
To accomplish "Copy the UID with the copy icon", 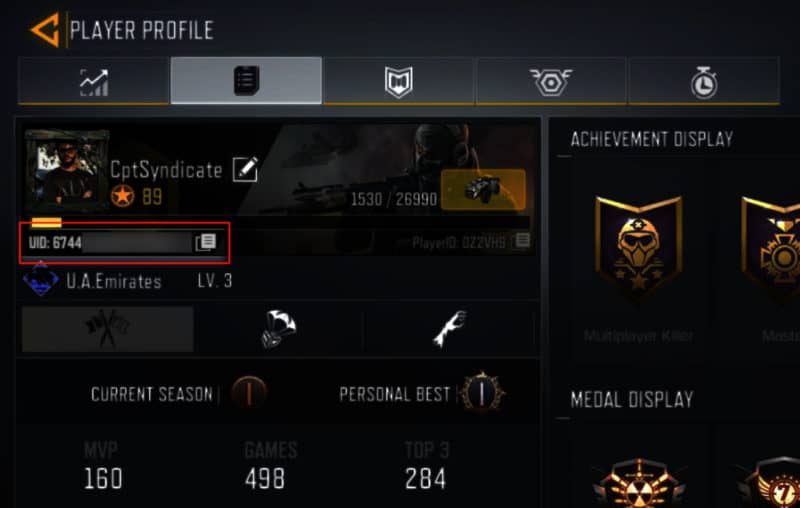I will coord(206,242).
